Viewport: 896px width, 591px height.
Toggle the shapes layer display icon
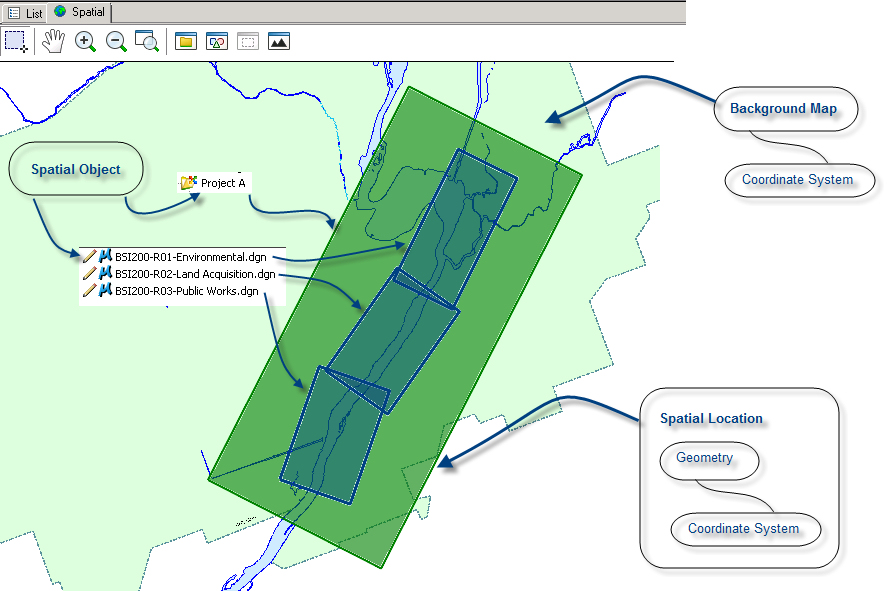pyautogui.click(x=217, y=41)
